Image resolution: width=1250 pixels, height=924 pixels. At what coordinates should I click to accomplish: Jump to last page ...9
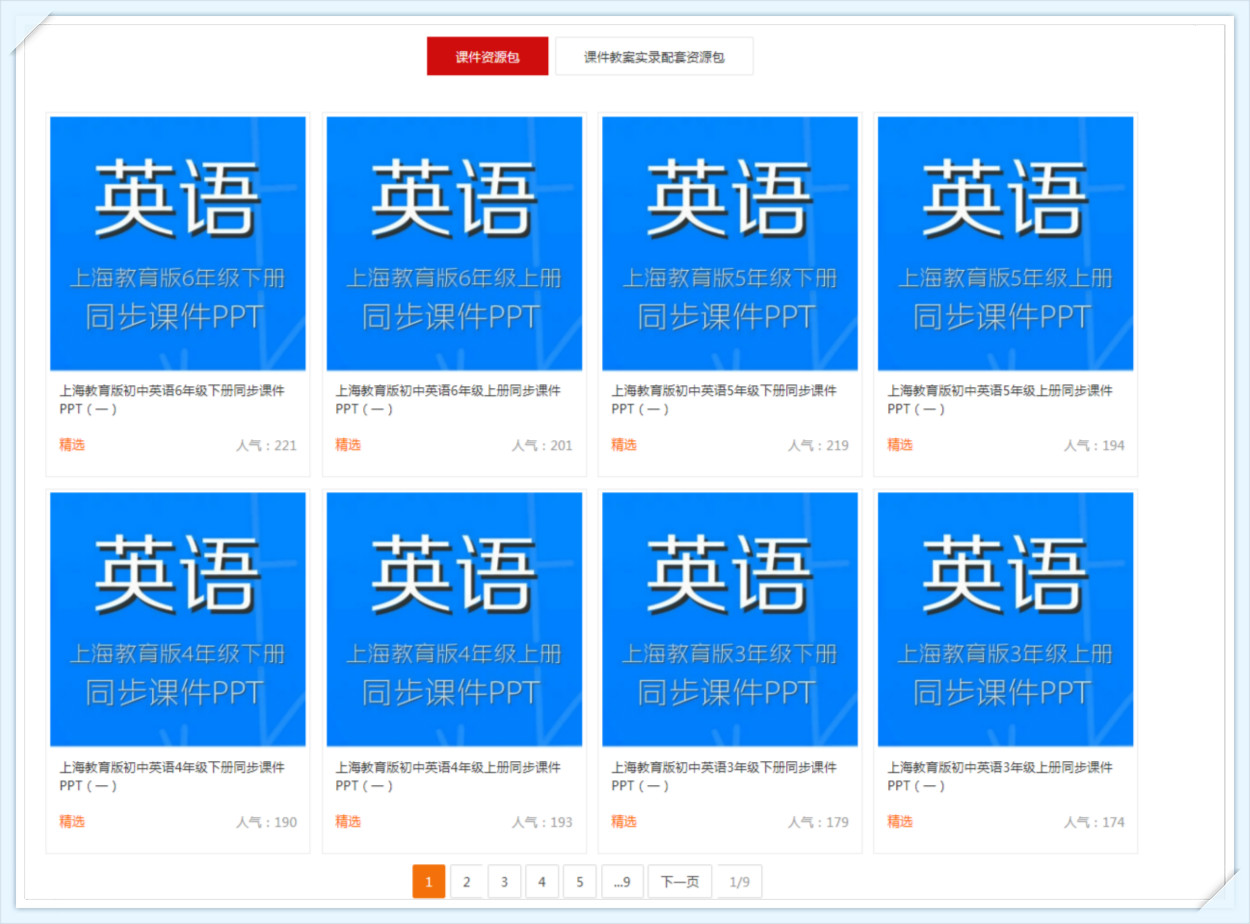[622, 882]
